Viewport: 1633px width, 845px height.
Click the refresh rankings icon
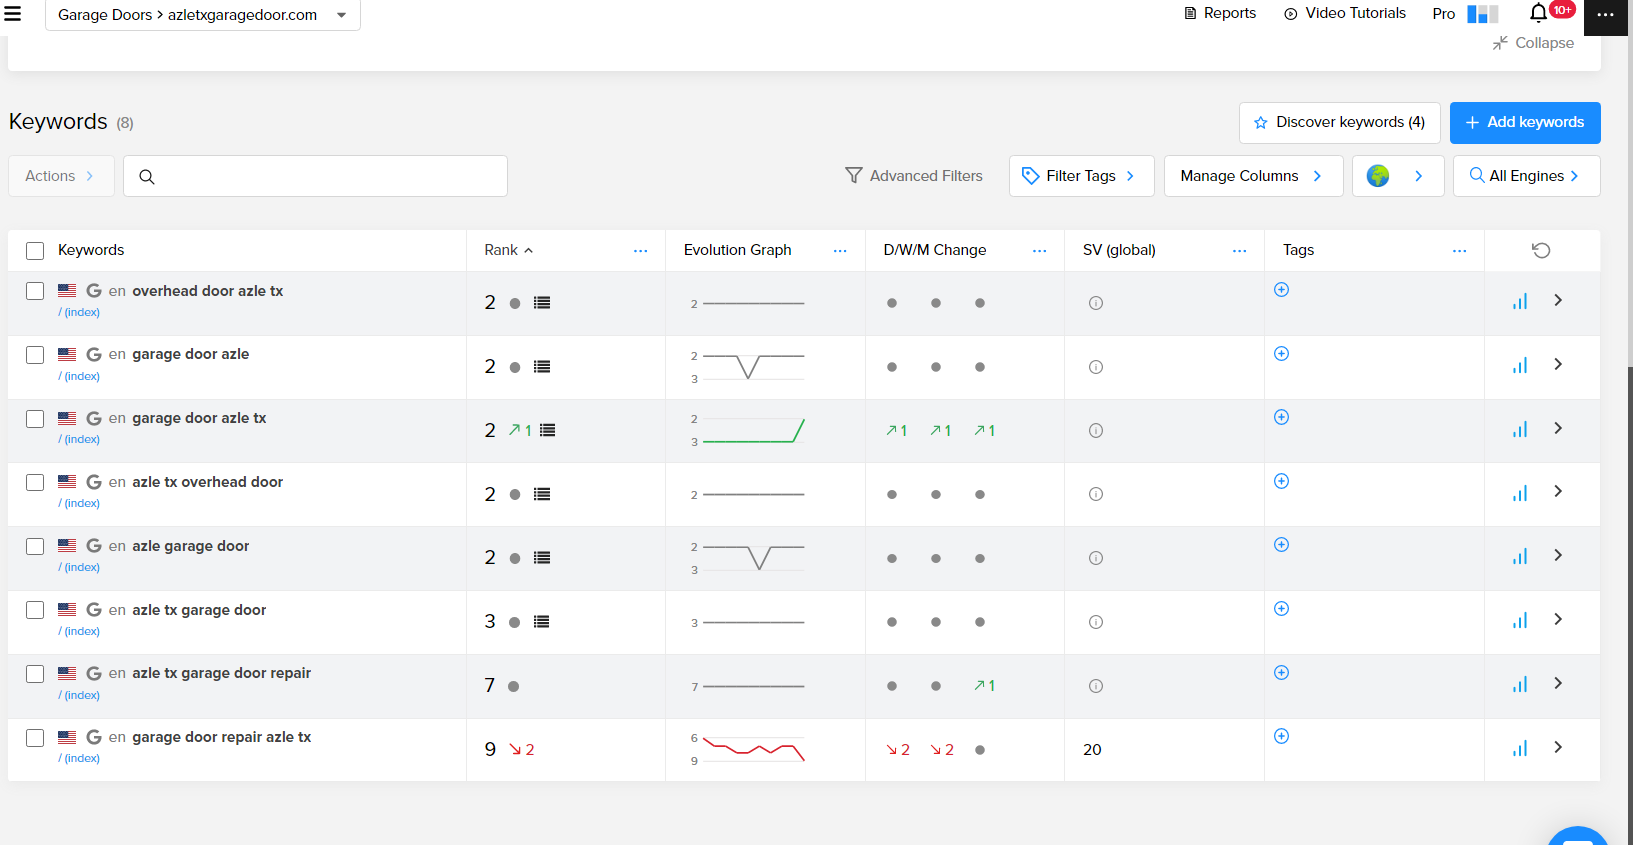[x=1541, y=250]
